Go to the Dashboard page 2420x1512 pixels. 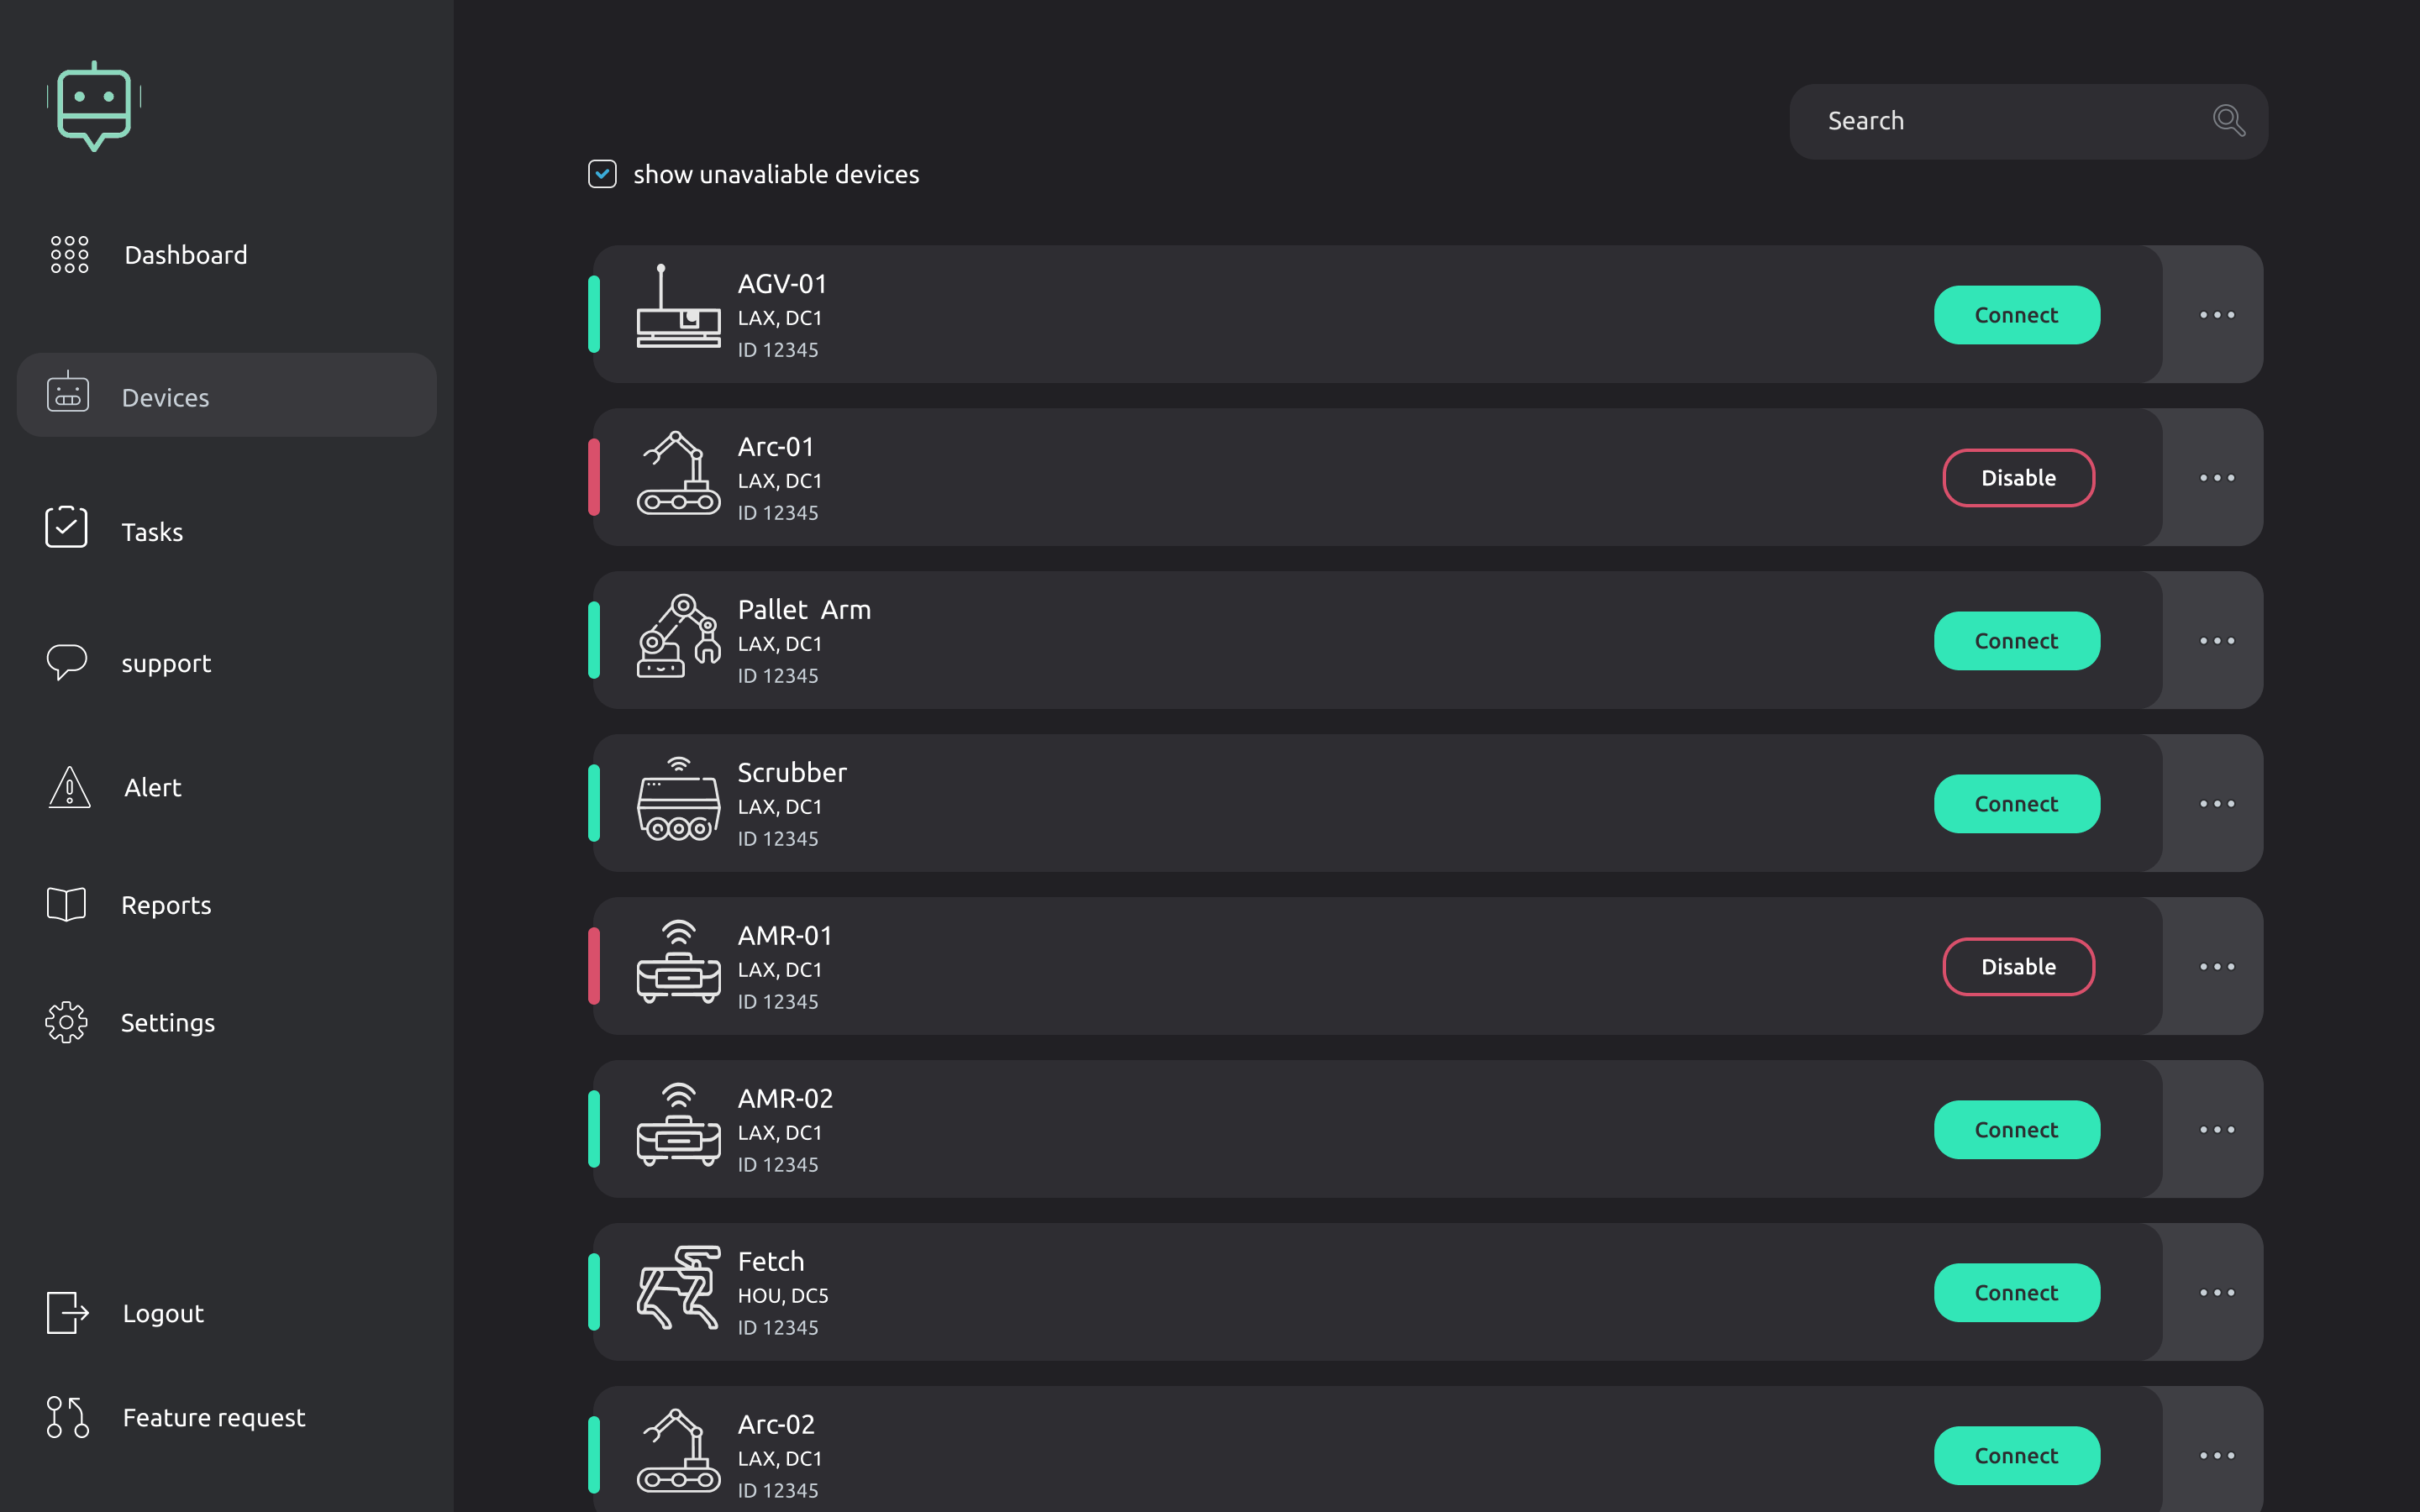pos(185,255)
